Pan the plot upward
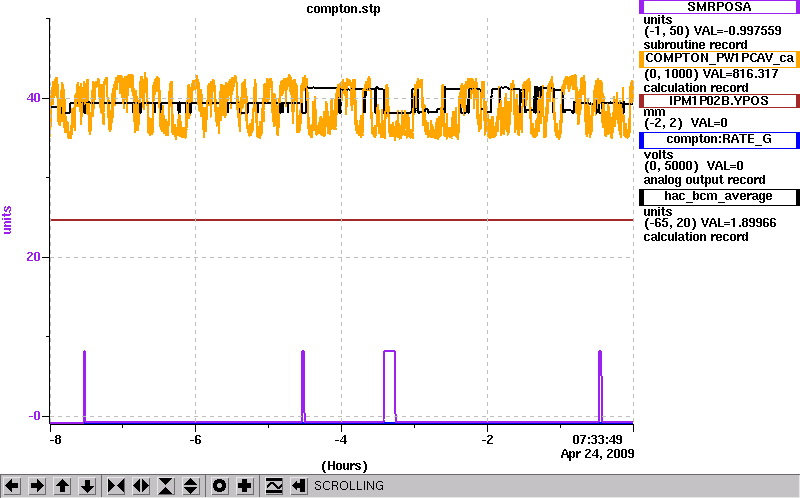800x498 pixels. 62,486
